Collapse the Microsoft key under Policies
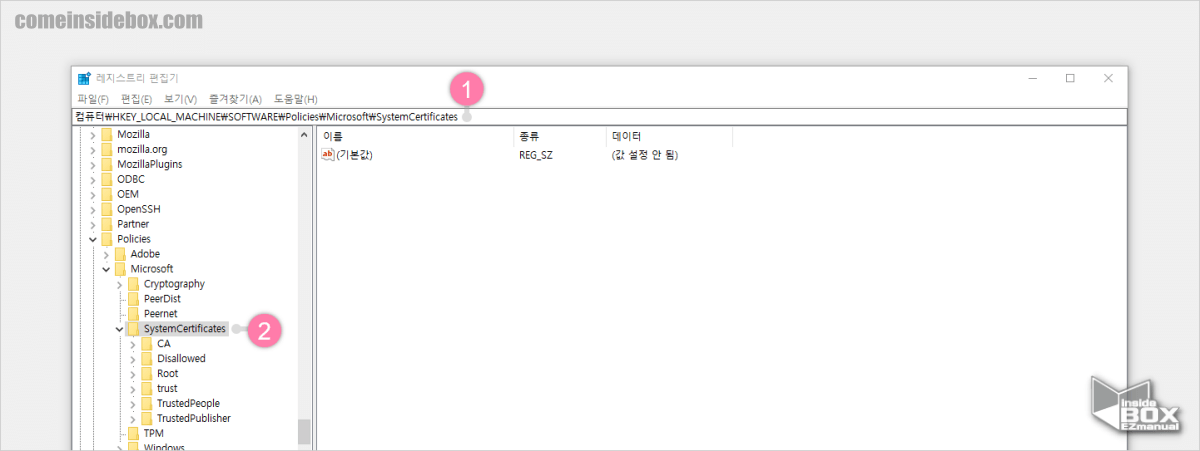Screen dimensions: 1200x451 tap(106, 269)
